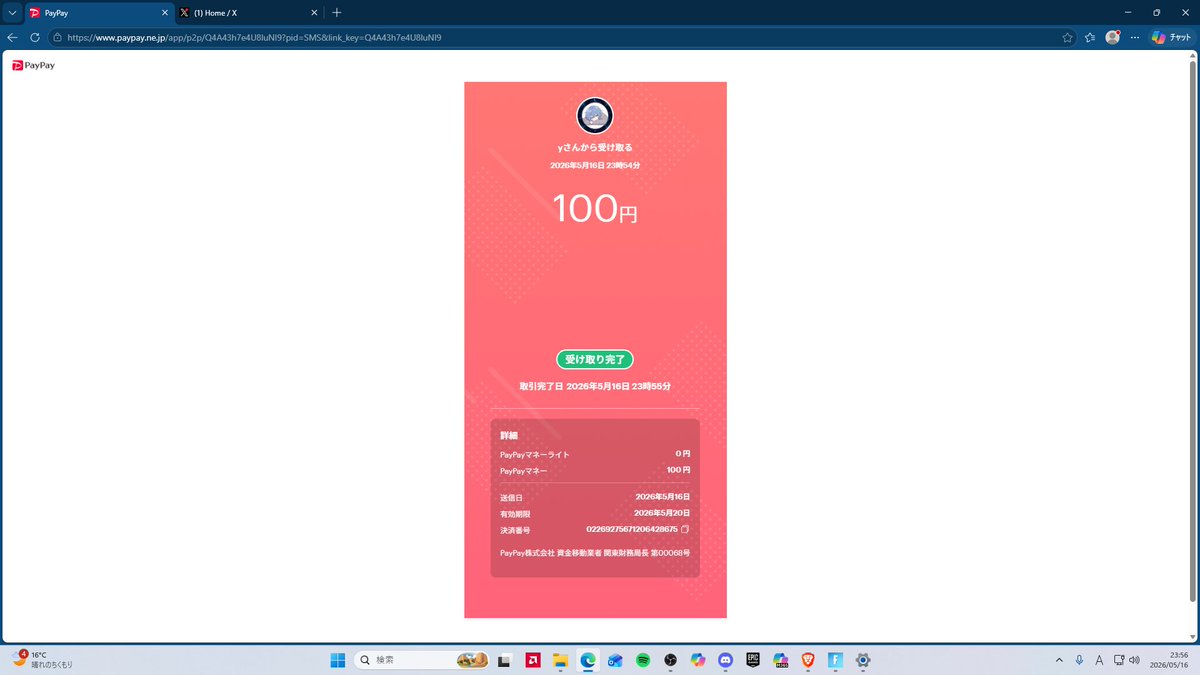
Task: Close the Home / X tab
Action: pyautogui.click(x=314, y=13)
